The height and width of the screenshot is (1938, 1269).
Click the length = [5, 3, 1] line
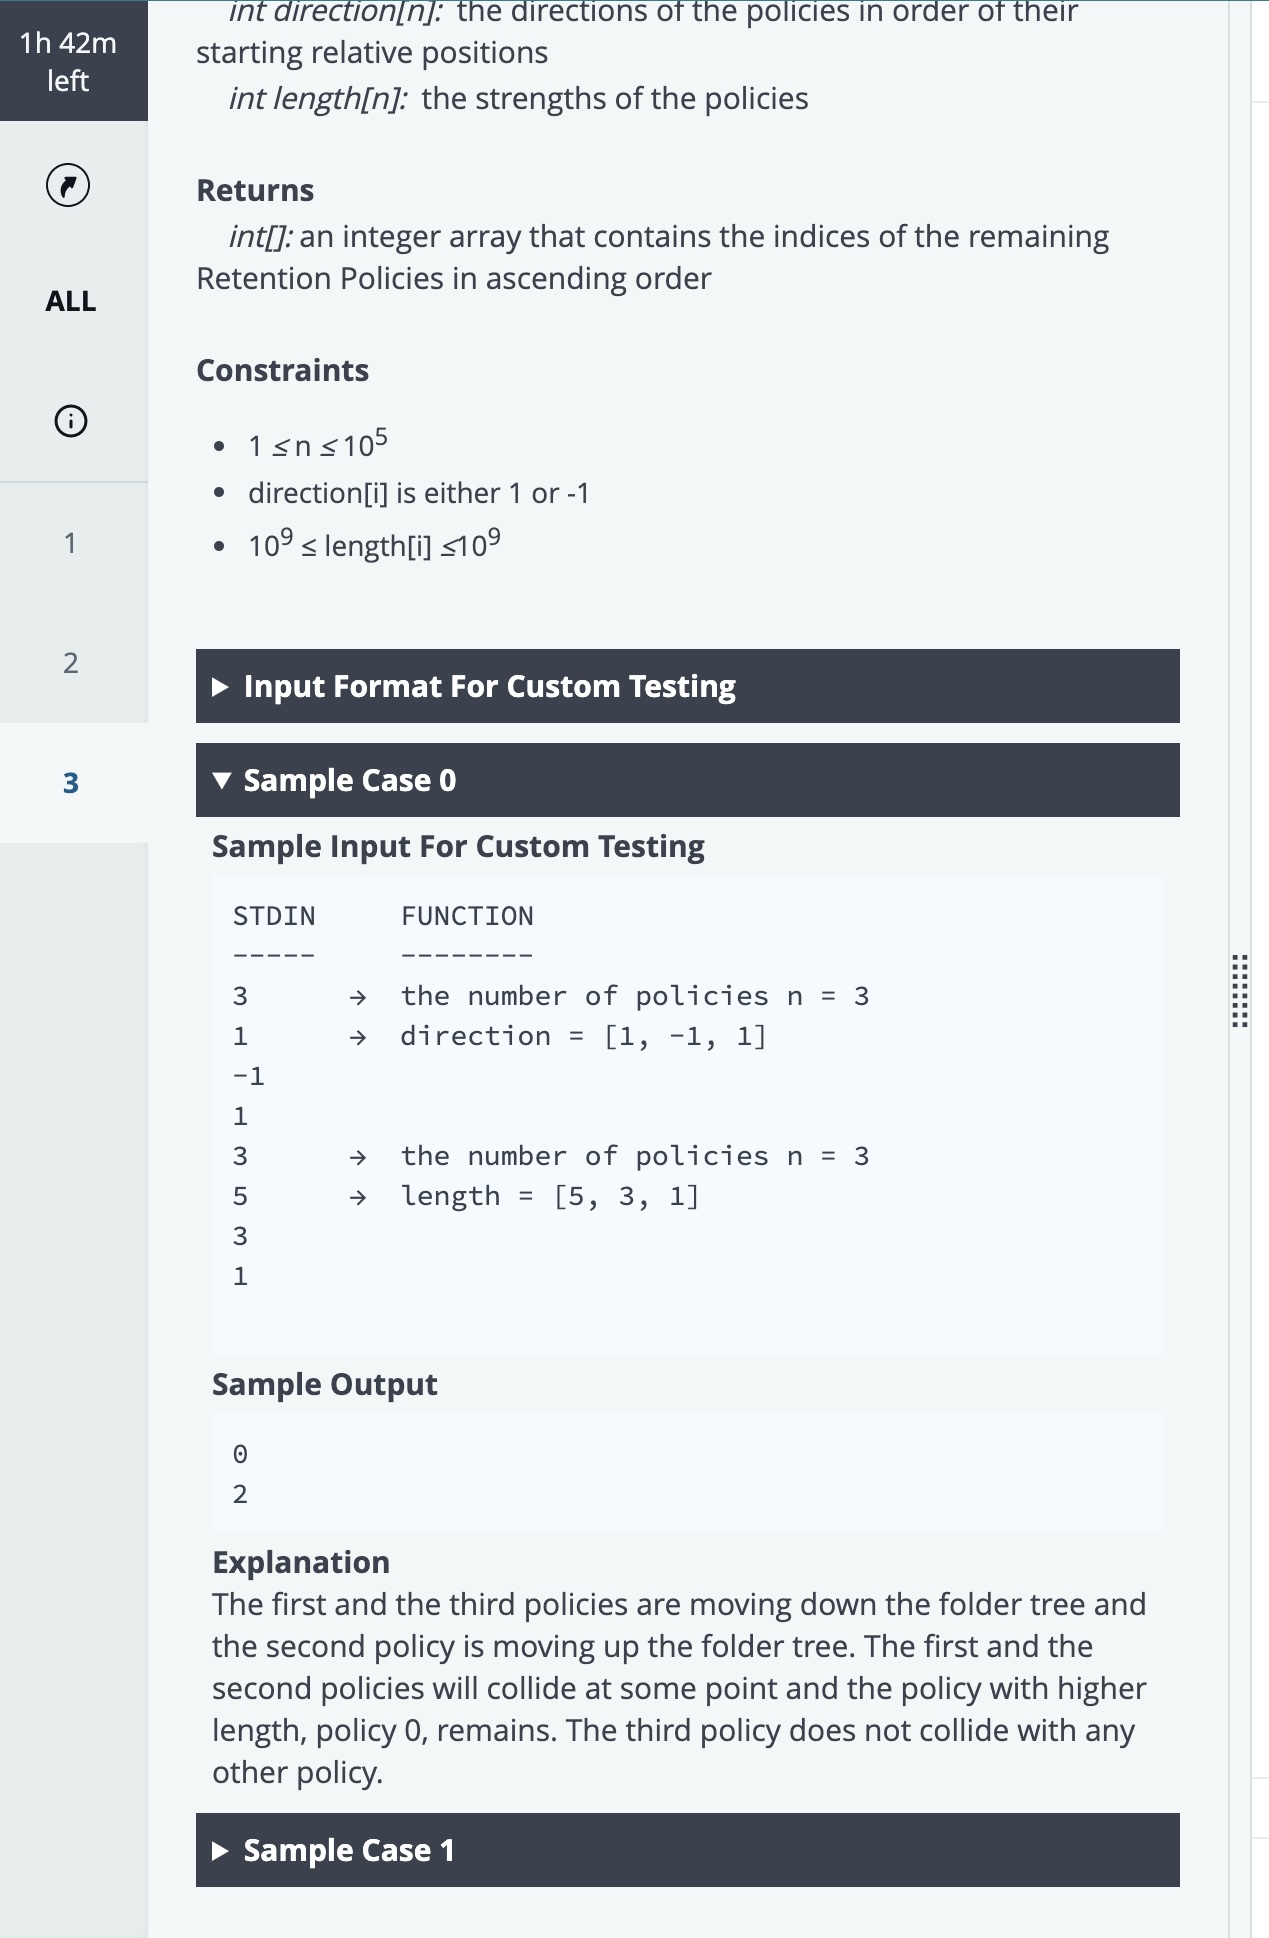pos(550,1196)
